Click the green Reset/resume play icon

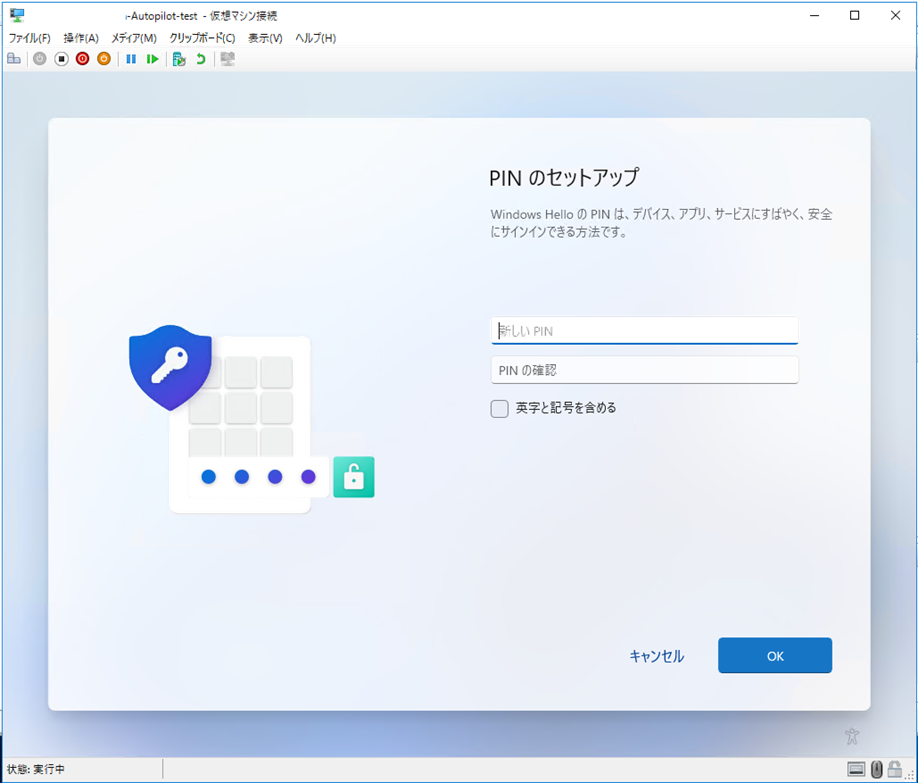point(152,59)
